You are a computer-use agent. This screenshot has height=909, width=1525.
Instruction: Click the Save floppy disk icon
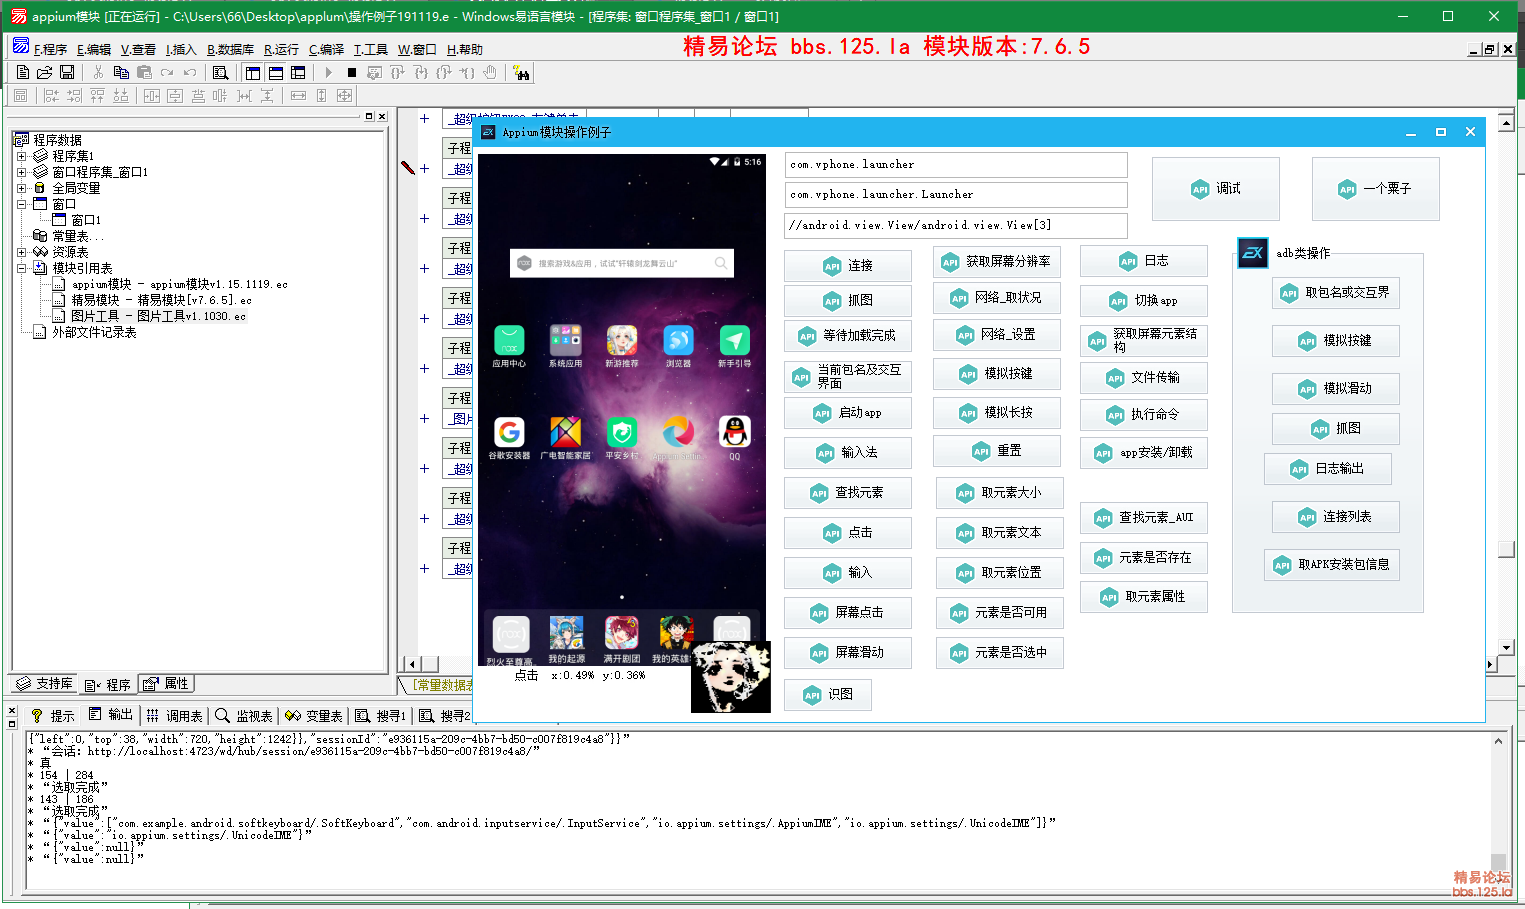[67, 72]
